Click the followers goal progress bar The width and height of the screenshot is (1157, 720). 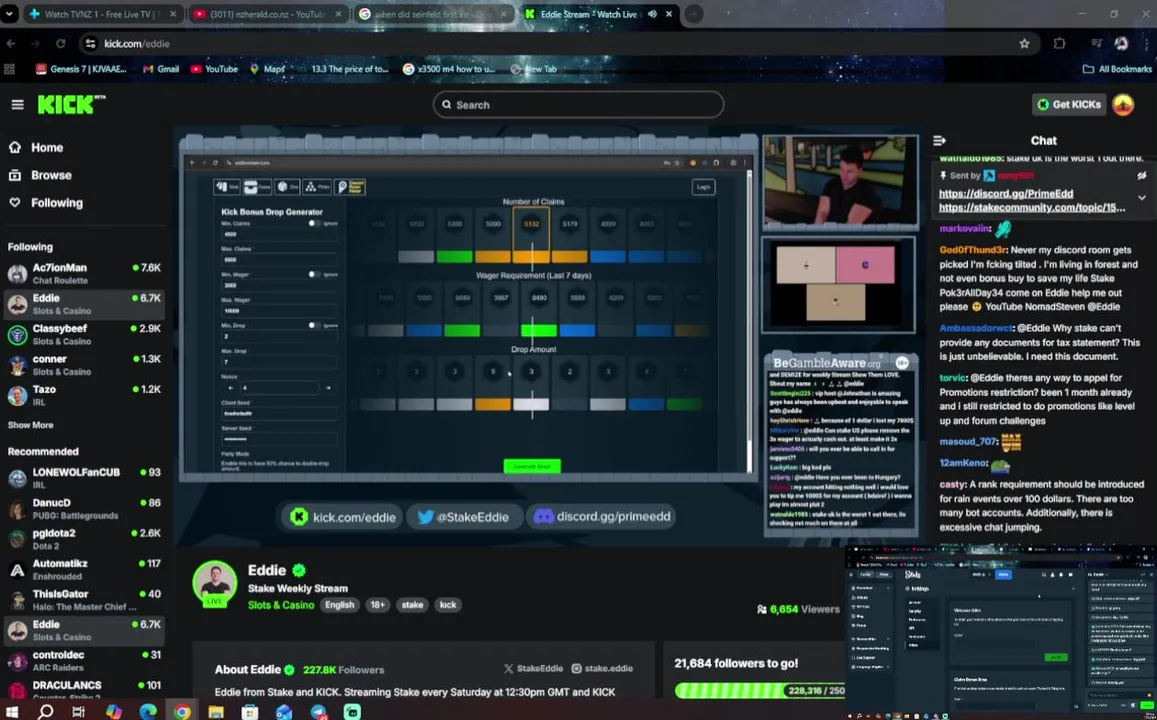[x=760, y=690]
